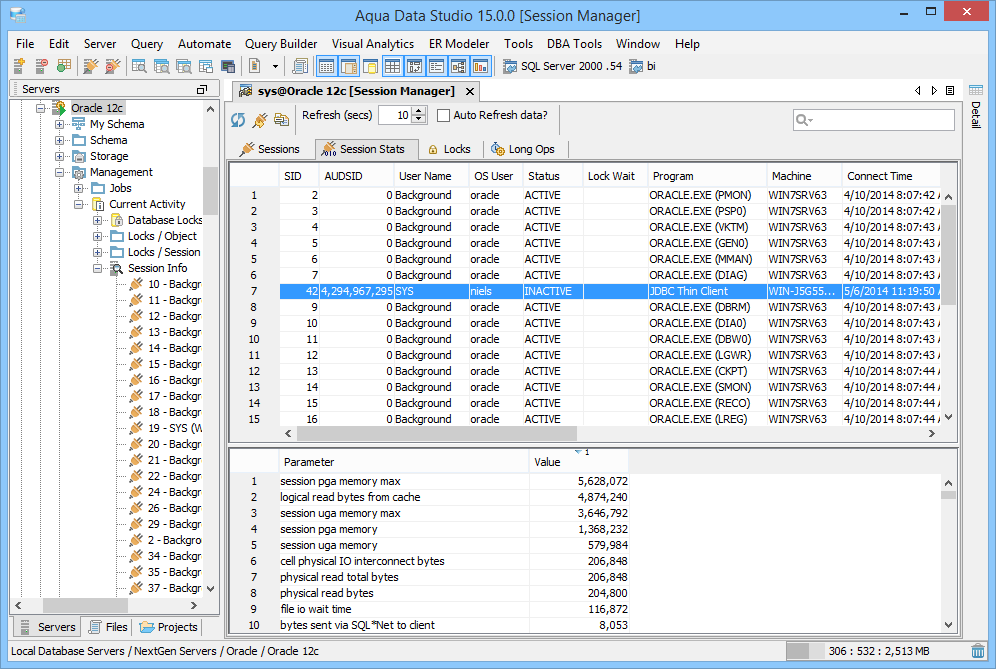
Task: Toggle the table grid view toolbar button
Action: [x=393, y=66]
